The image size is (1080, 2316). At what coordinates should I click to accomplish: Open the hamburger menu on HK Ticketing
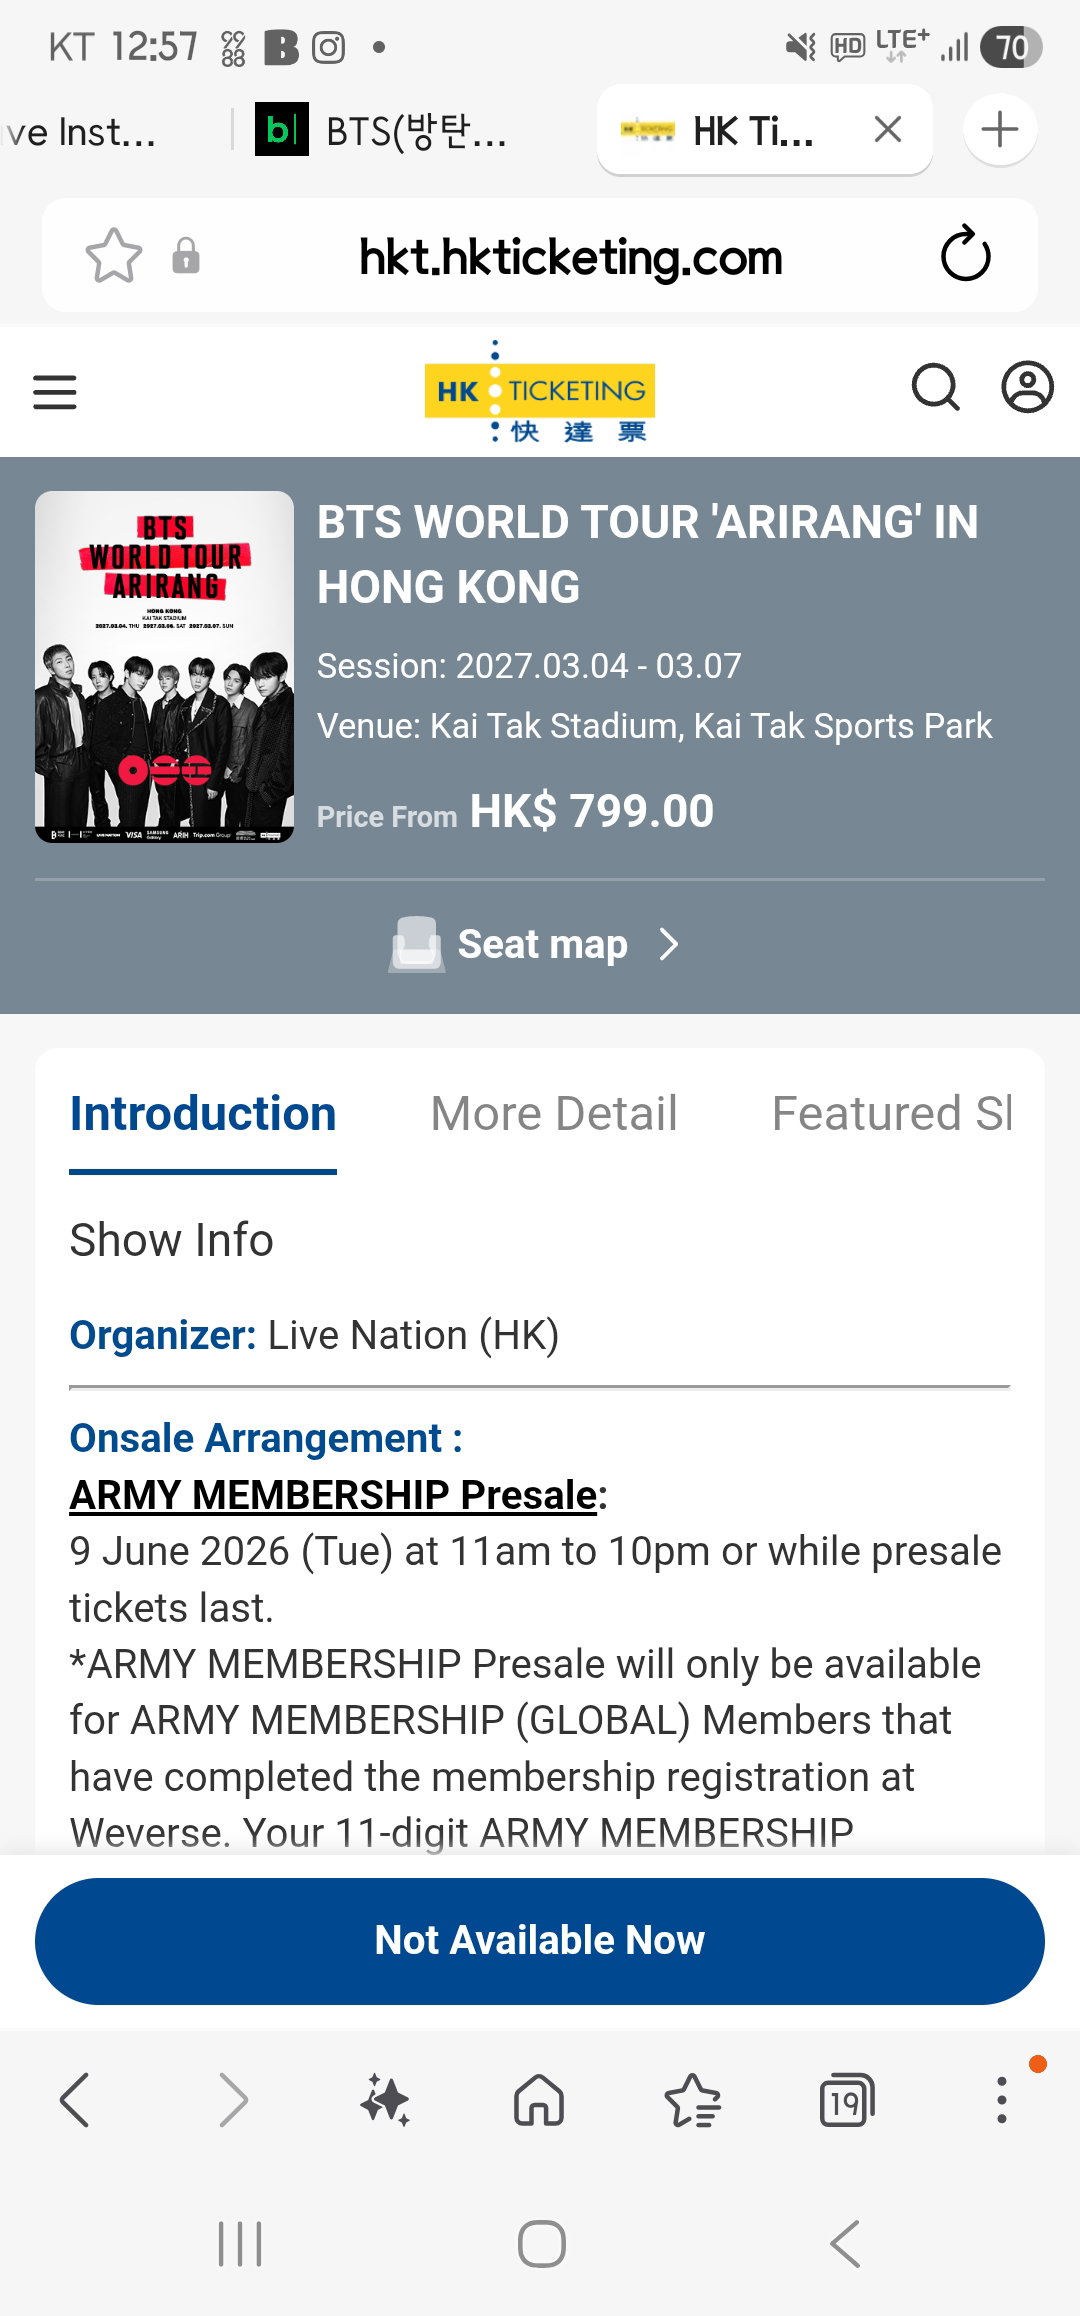click(x=55, y=391)
